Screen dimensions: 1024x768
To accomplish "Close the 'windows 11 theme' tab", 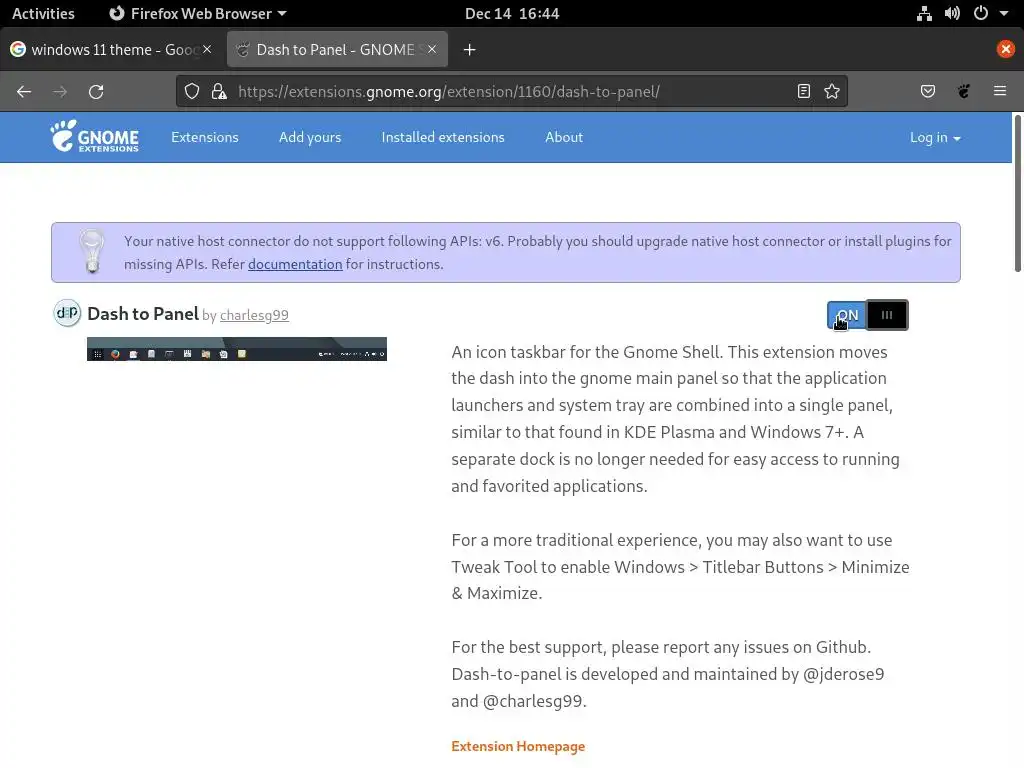I will click(207, 49).
